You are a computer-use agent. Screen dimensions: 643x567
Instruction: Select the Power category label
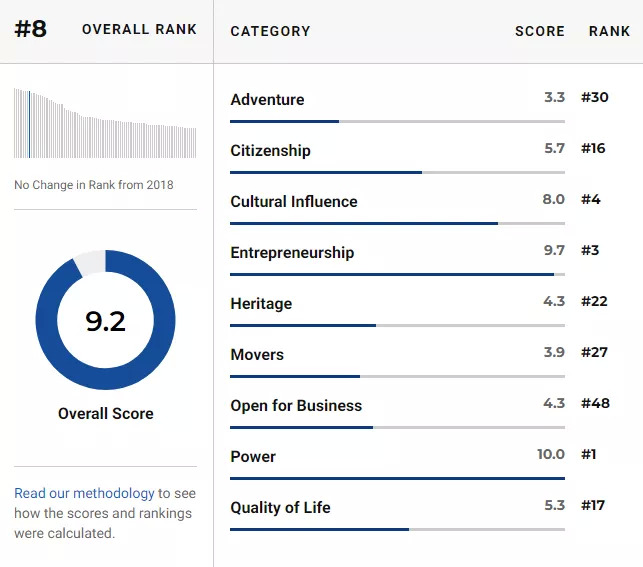[253, 456]
